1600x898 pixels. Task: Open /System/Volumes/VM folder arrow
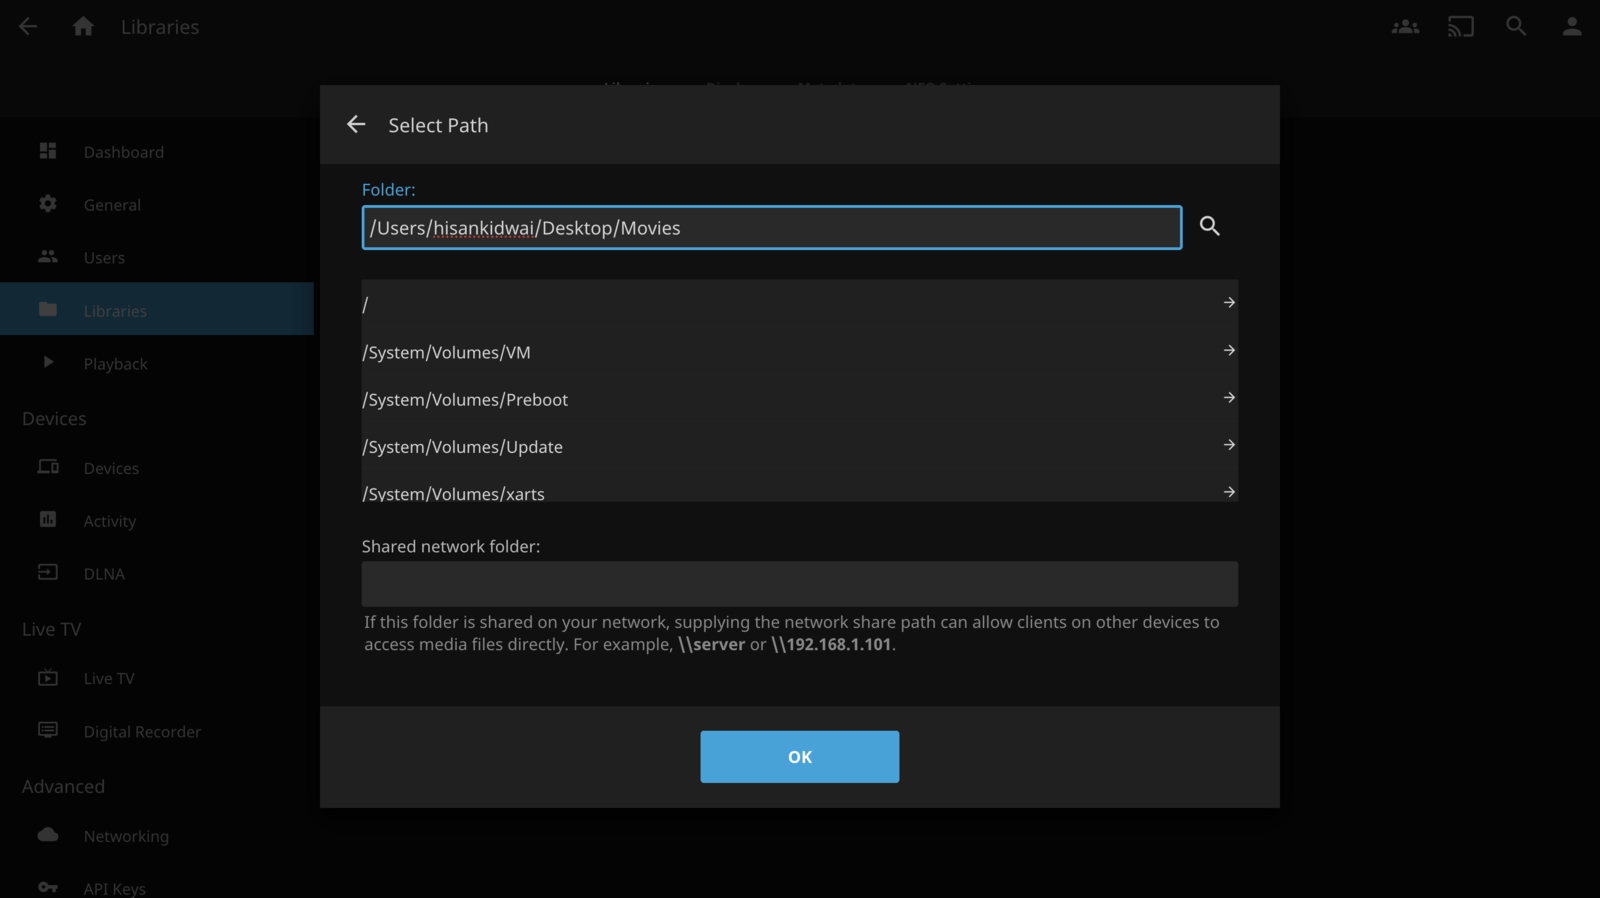coord(1229,351)
